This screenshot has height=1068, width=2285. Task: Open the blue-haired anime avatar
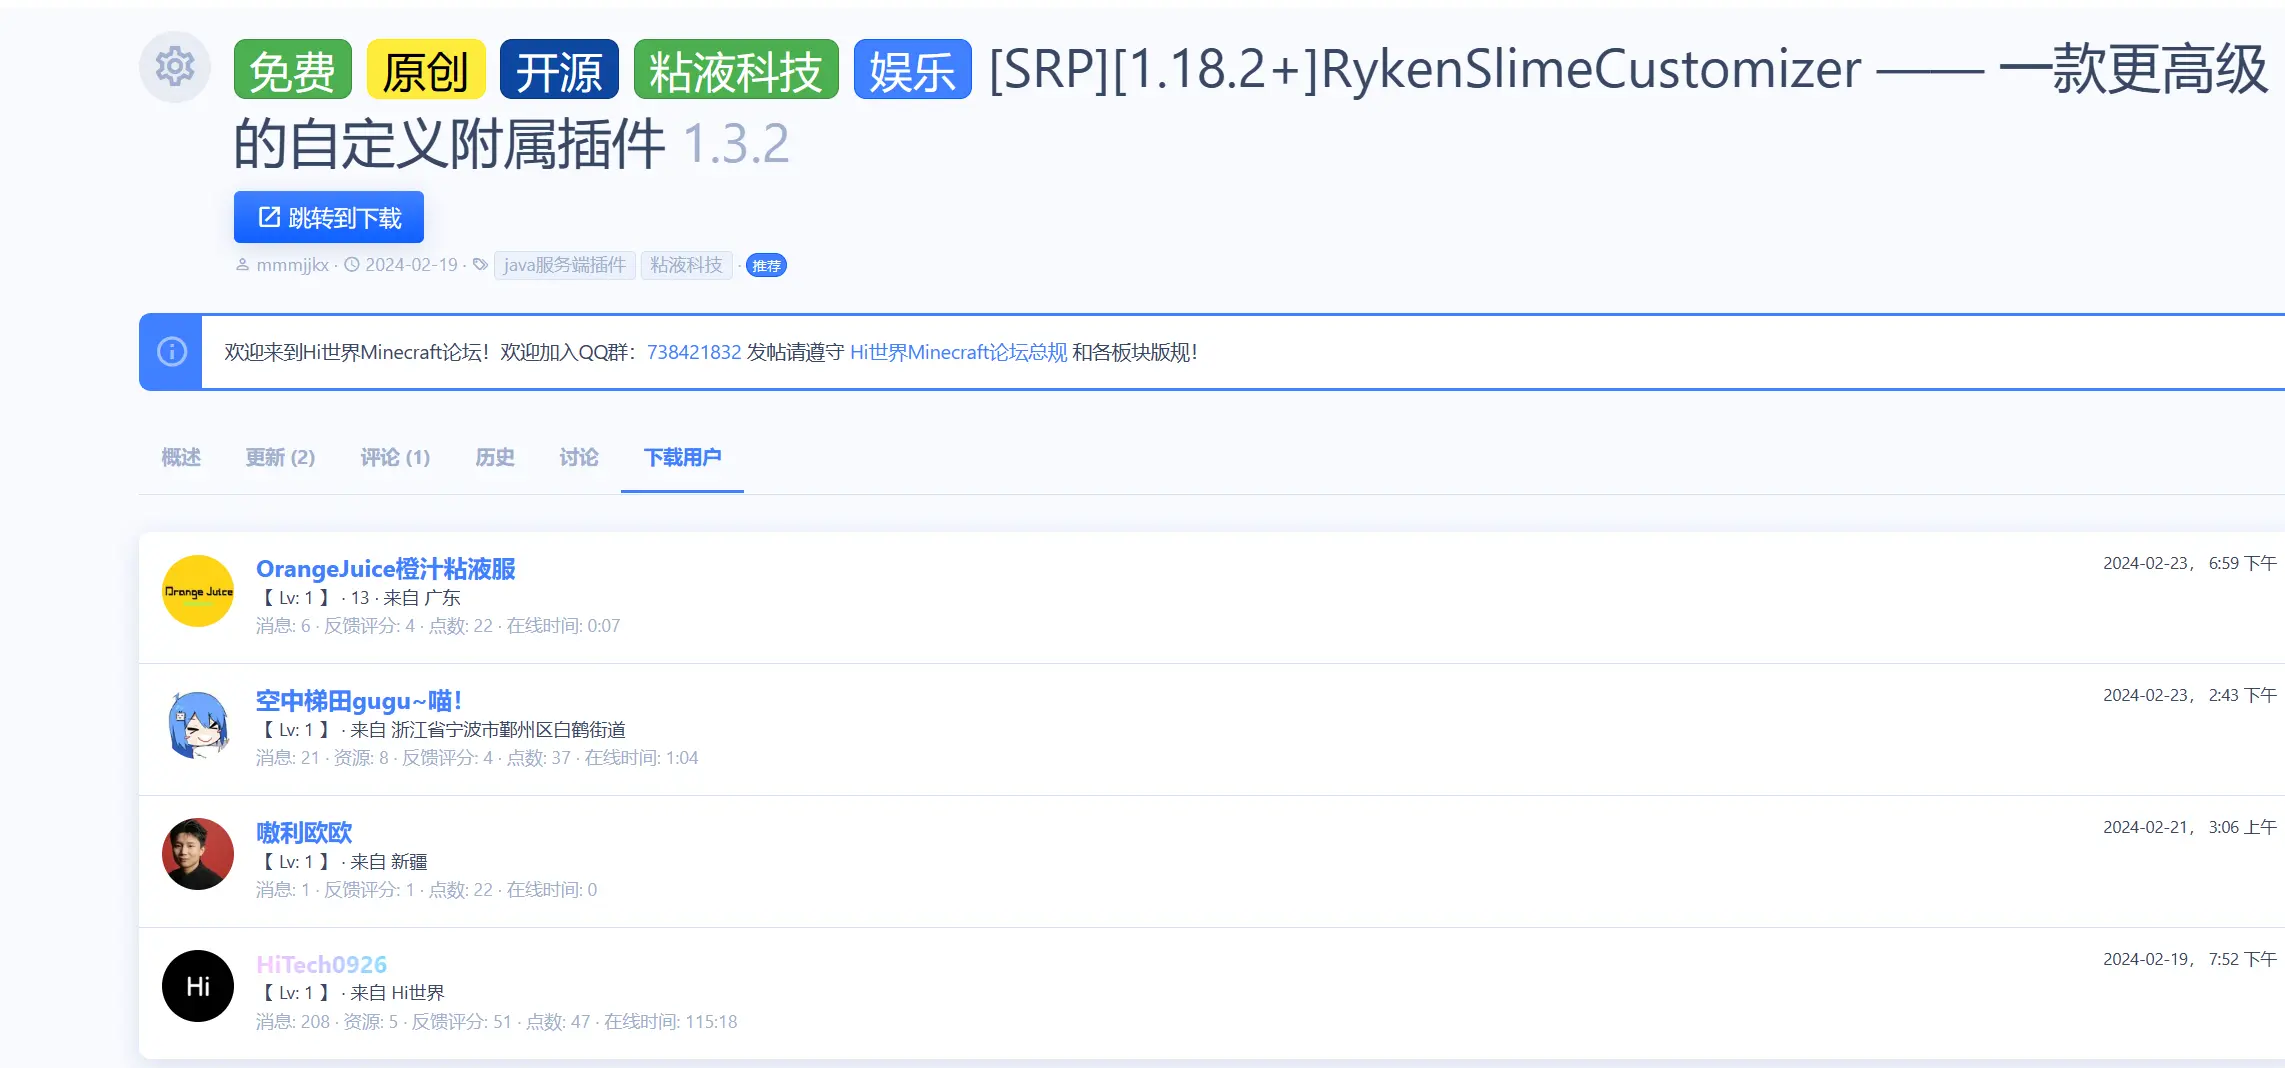click(x=198, y=723)
